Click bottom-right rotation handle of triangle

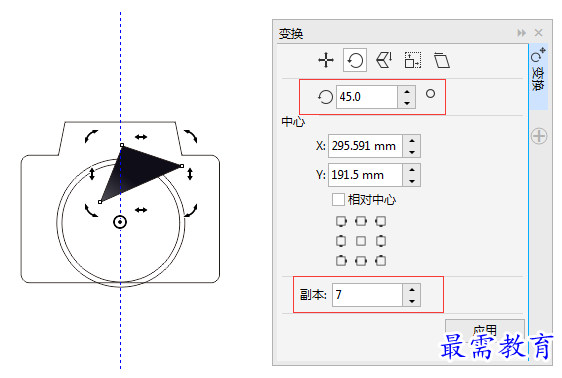click(x=191, y=210)
